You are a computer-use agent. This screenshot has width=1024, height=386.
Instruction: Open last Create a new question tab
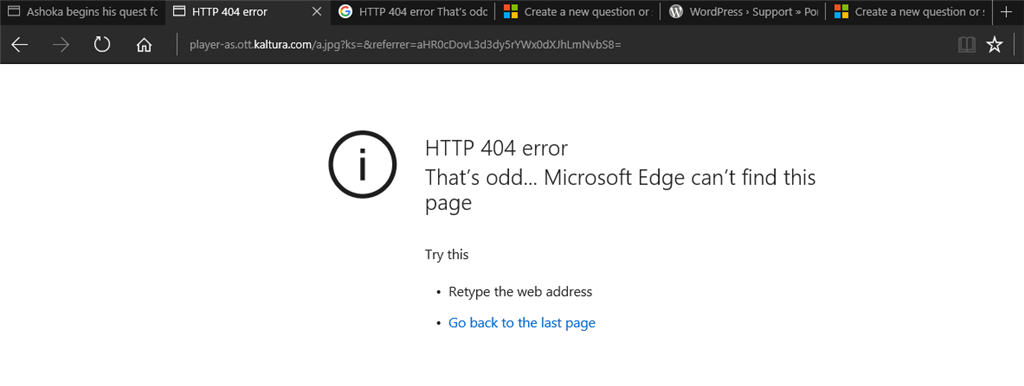coord(908,12)
